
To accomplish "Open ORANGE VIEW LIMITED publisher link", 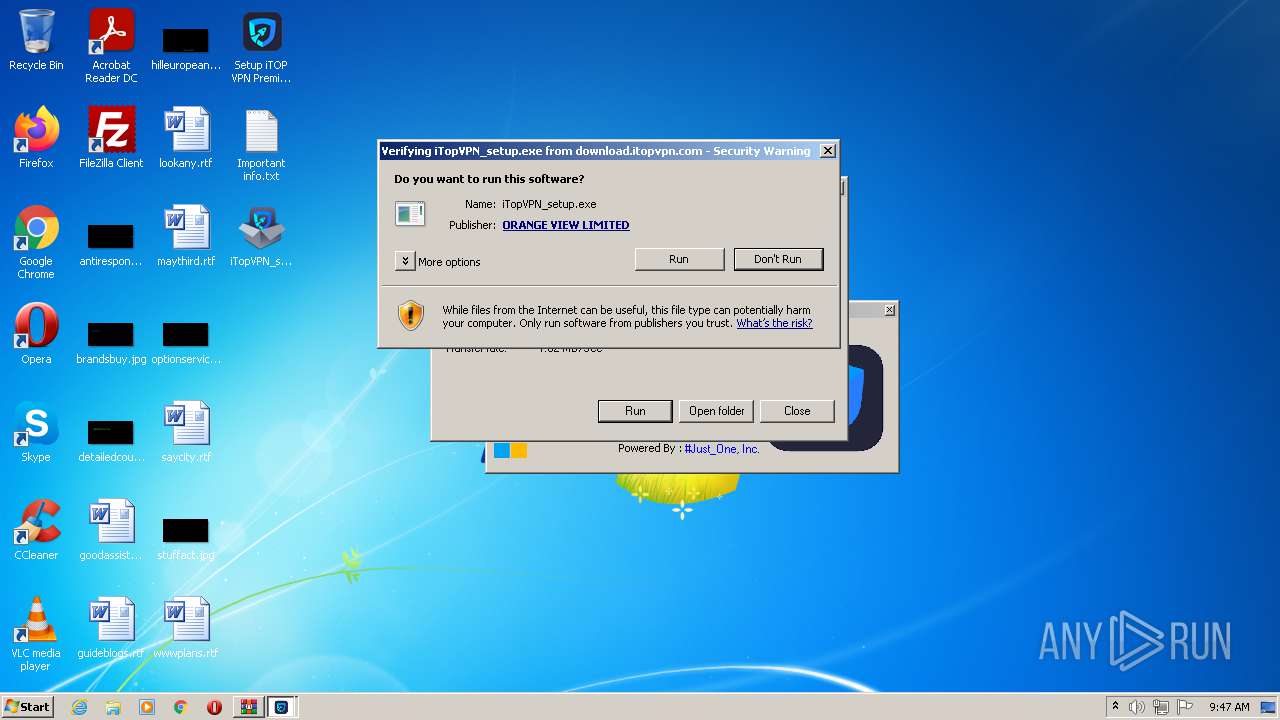I will (566, 225).
